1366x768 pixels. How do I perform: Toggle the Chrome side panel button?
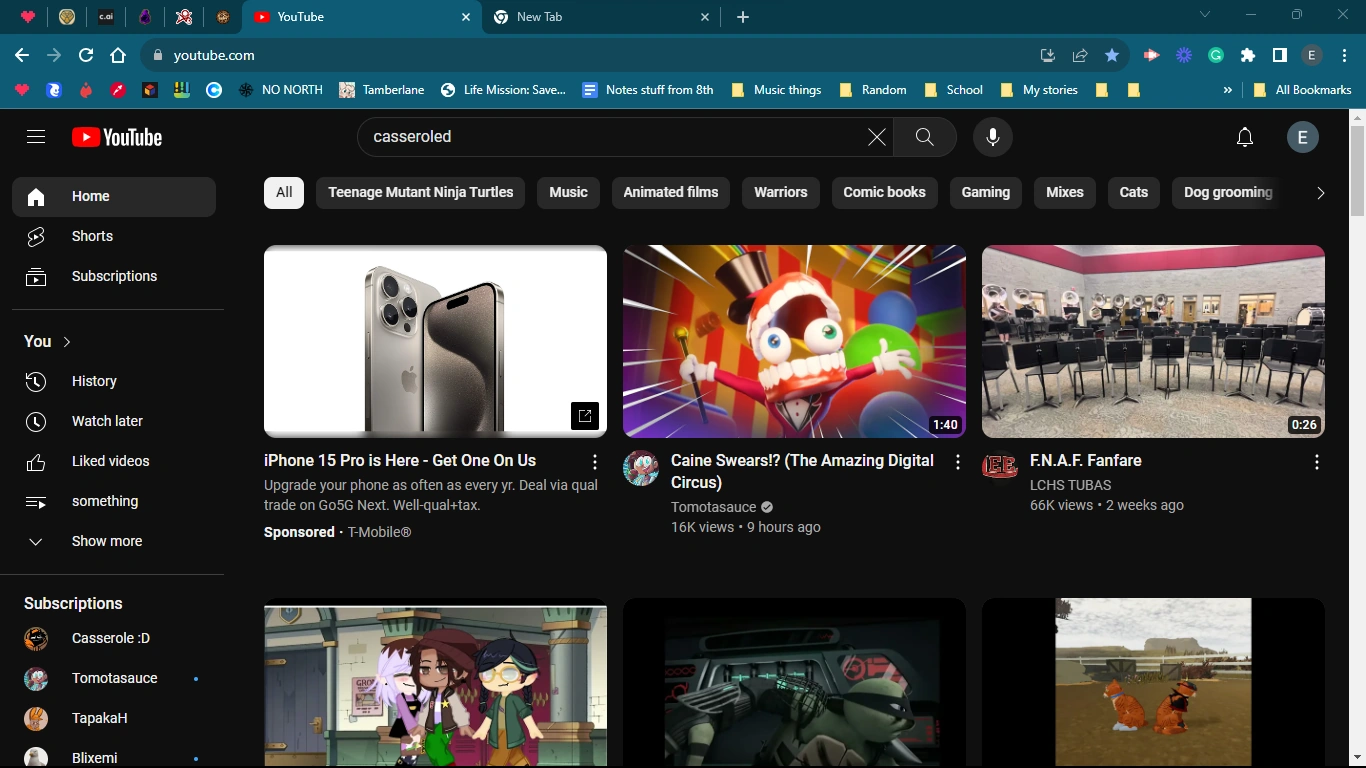1279,56
